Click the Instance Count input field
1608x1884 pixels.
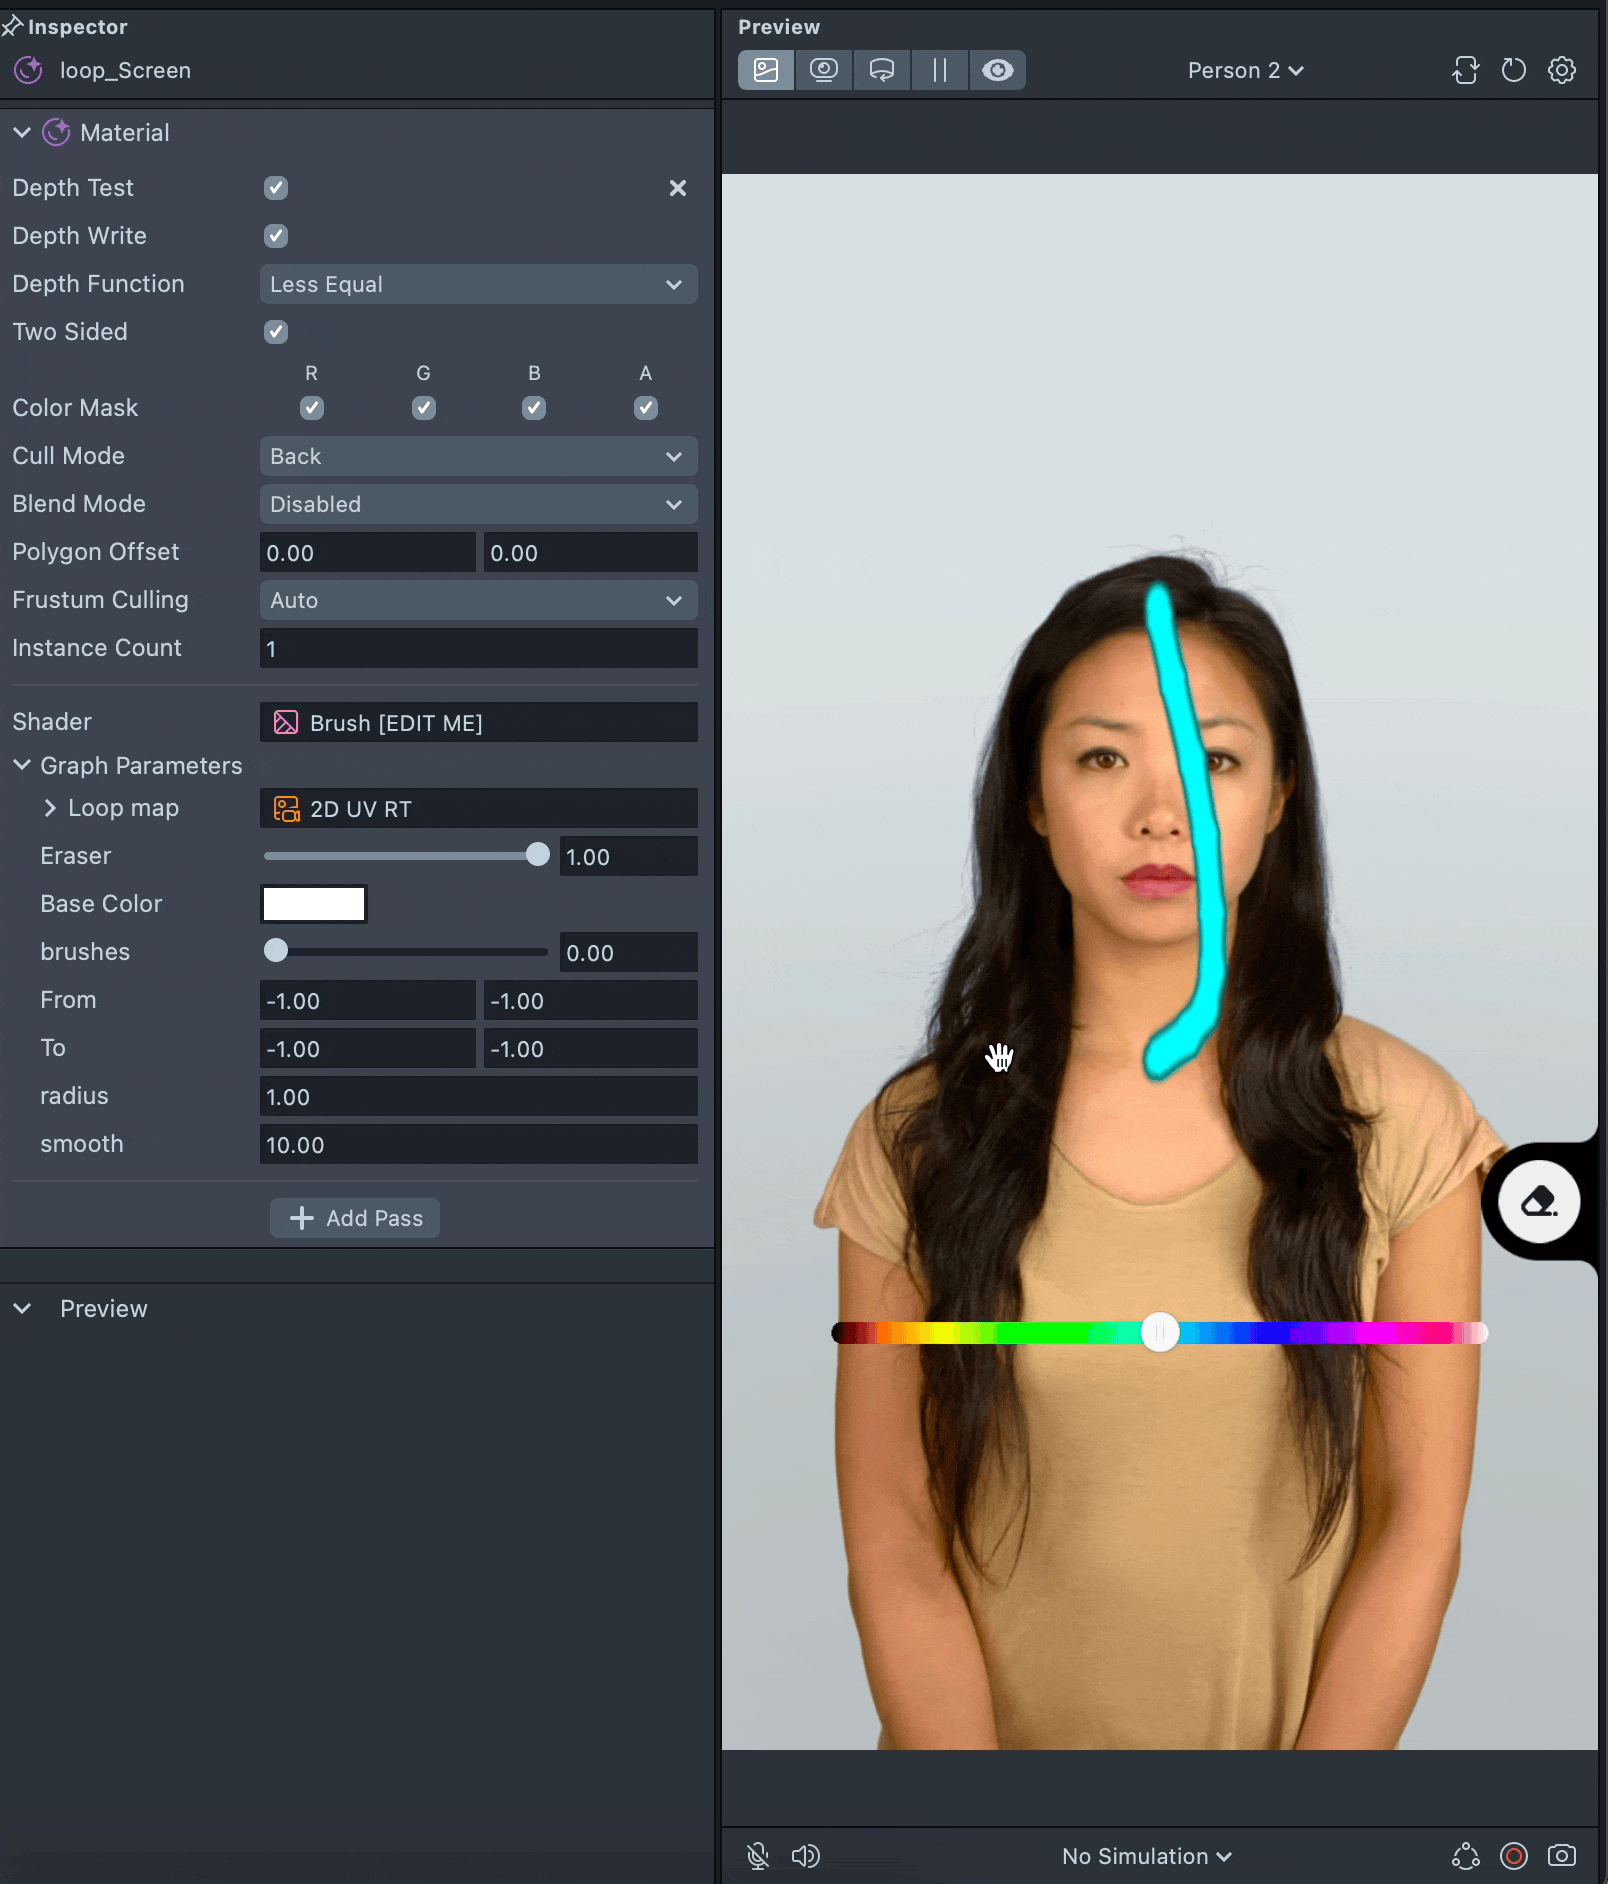coord(478,649)
